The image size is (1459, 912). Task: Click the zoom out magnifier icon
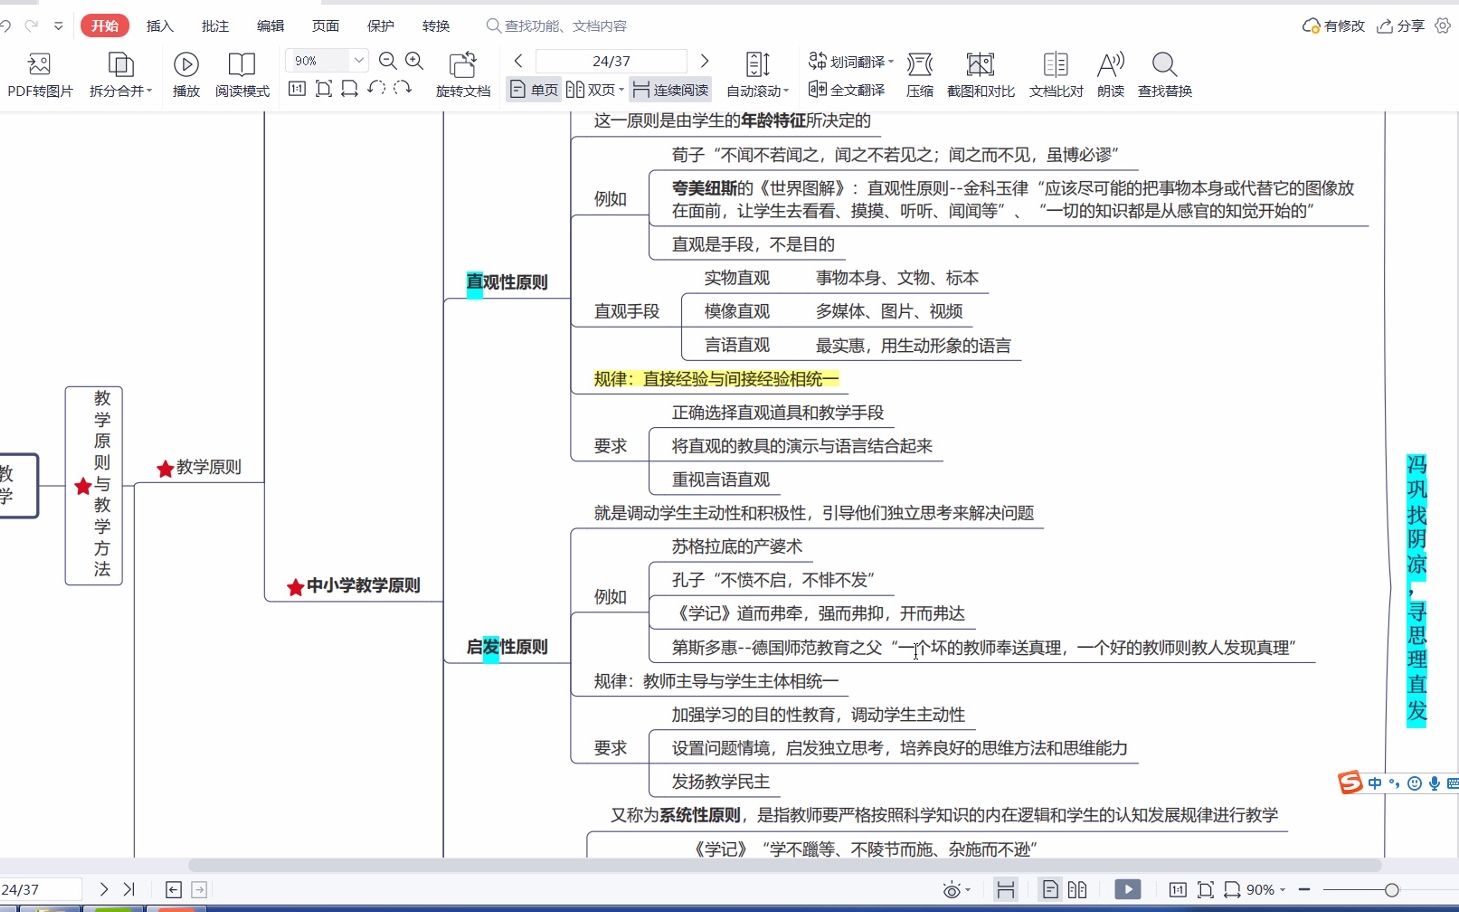388,61
